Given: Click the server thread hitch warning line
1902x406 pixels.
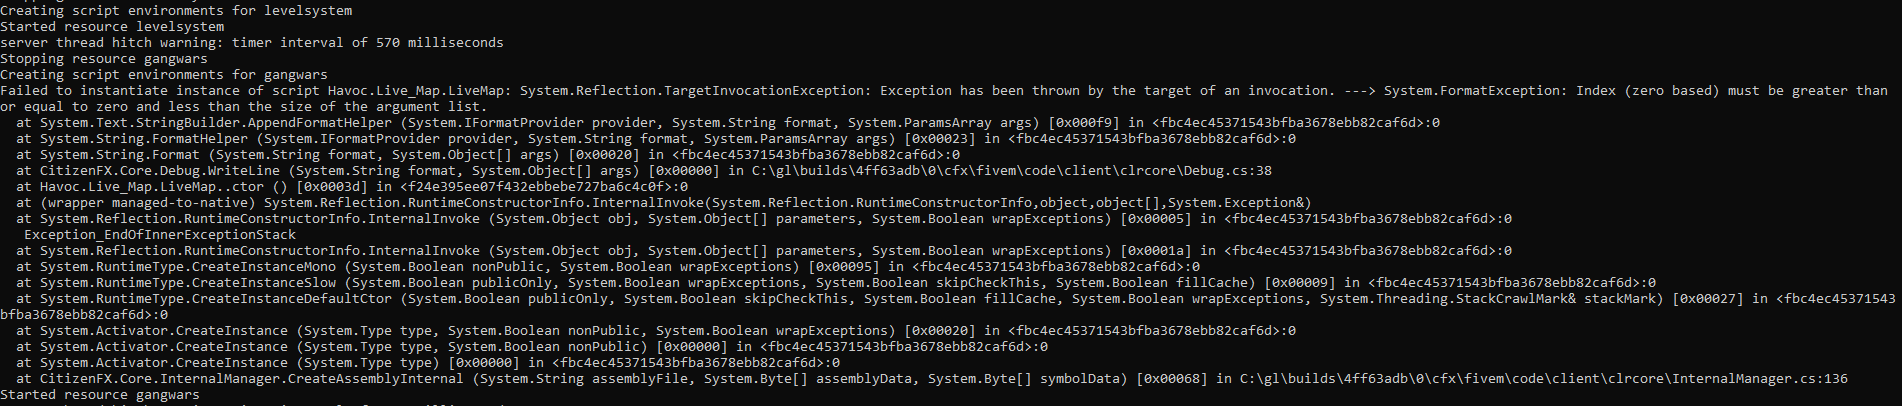Looking at the screenshot, I should pos(252,42).
